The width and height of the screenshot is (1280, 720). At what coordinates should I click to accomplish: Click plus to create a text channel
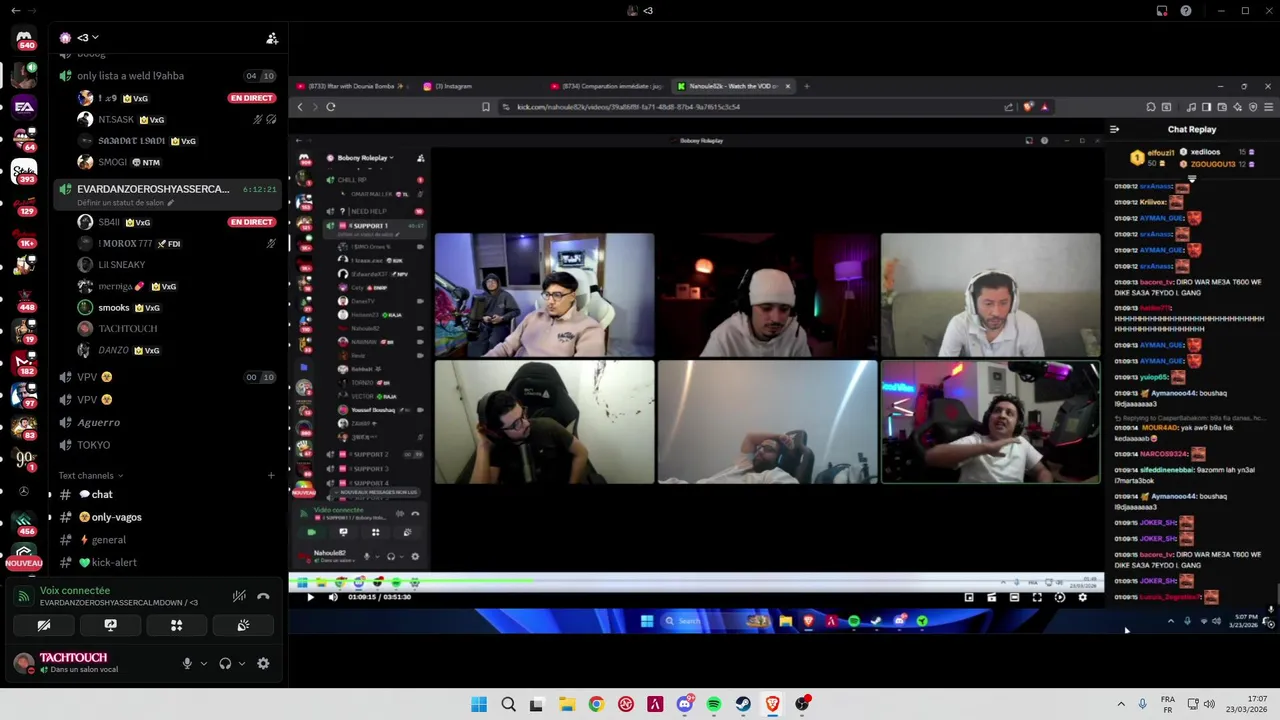271,476
